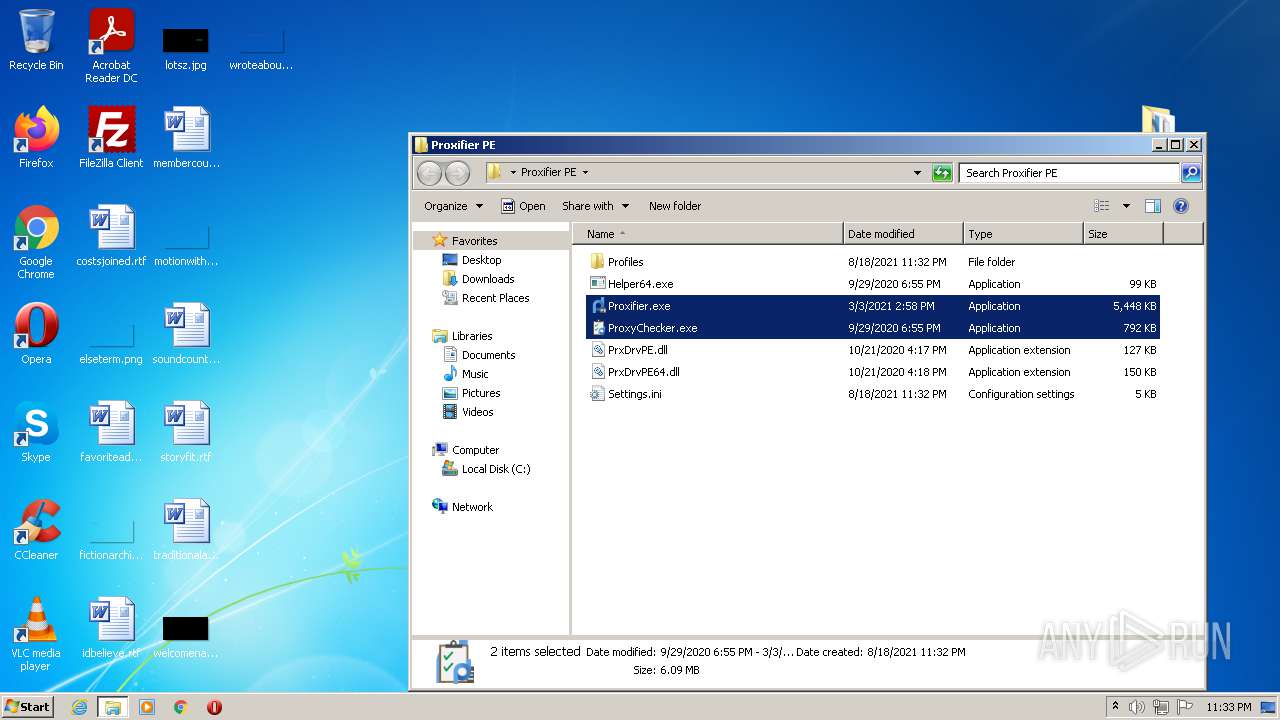Sort files by Name column
The height and width of the screenshot is (720, 1280).
point(708,234)
